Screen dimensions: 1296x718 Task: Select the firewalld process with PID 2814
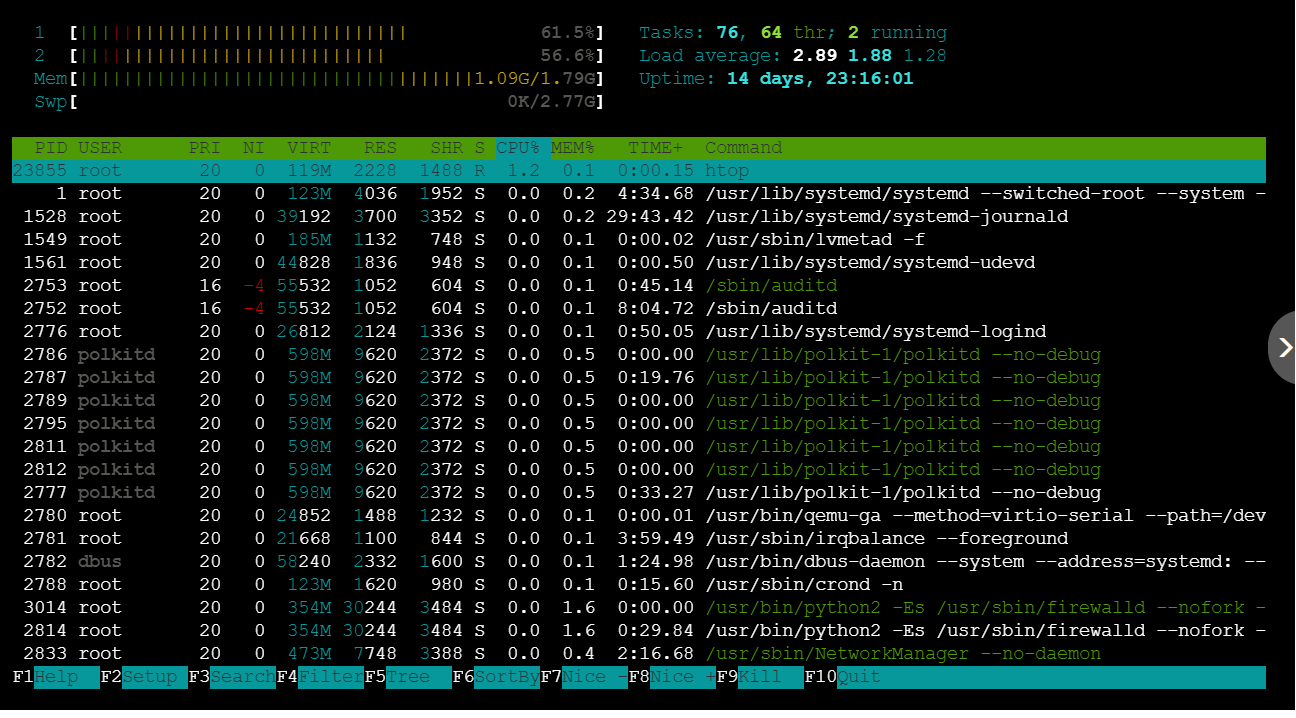(639, 631)
